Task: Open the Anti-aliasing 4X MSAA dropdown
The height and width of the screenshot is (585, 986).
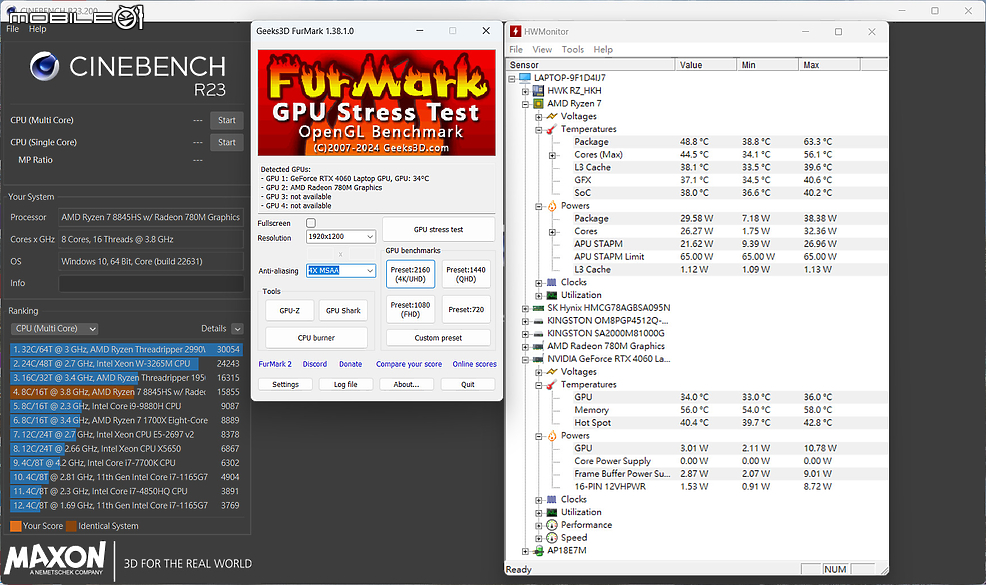Action: point(341,270)
